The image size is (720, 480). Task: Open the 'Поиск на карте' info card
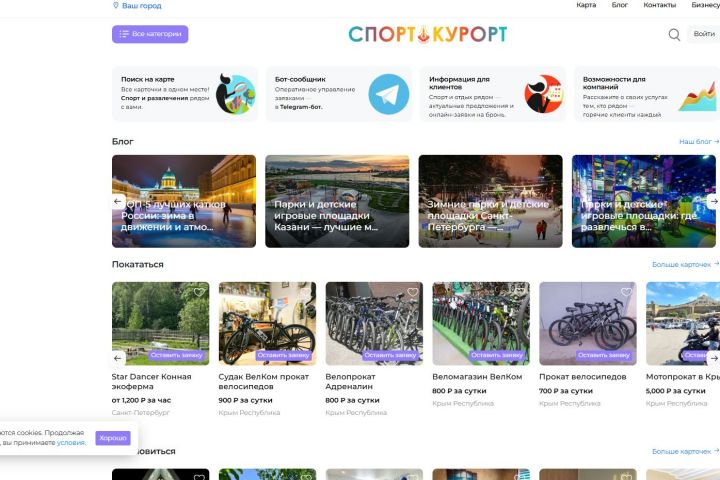click(x=185, y=94)
